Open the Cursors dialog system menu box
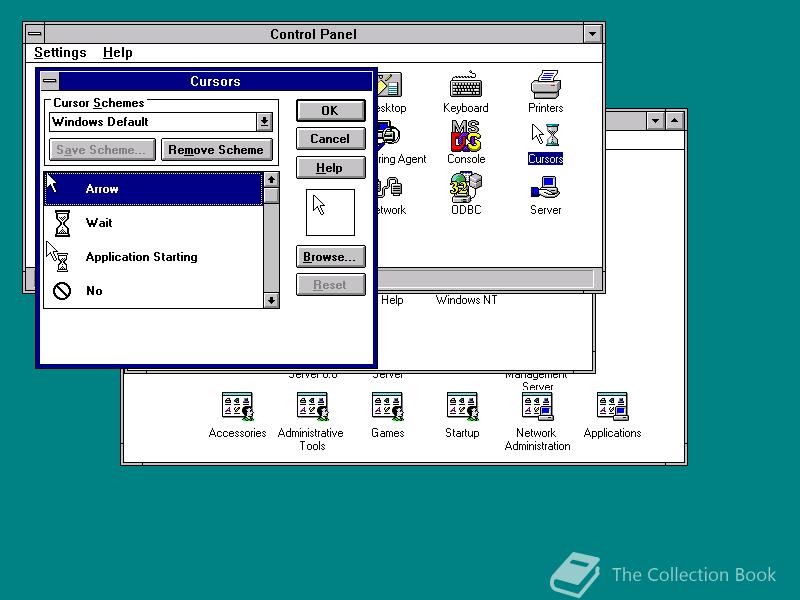800x600 pixels. point(49,81)
